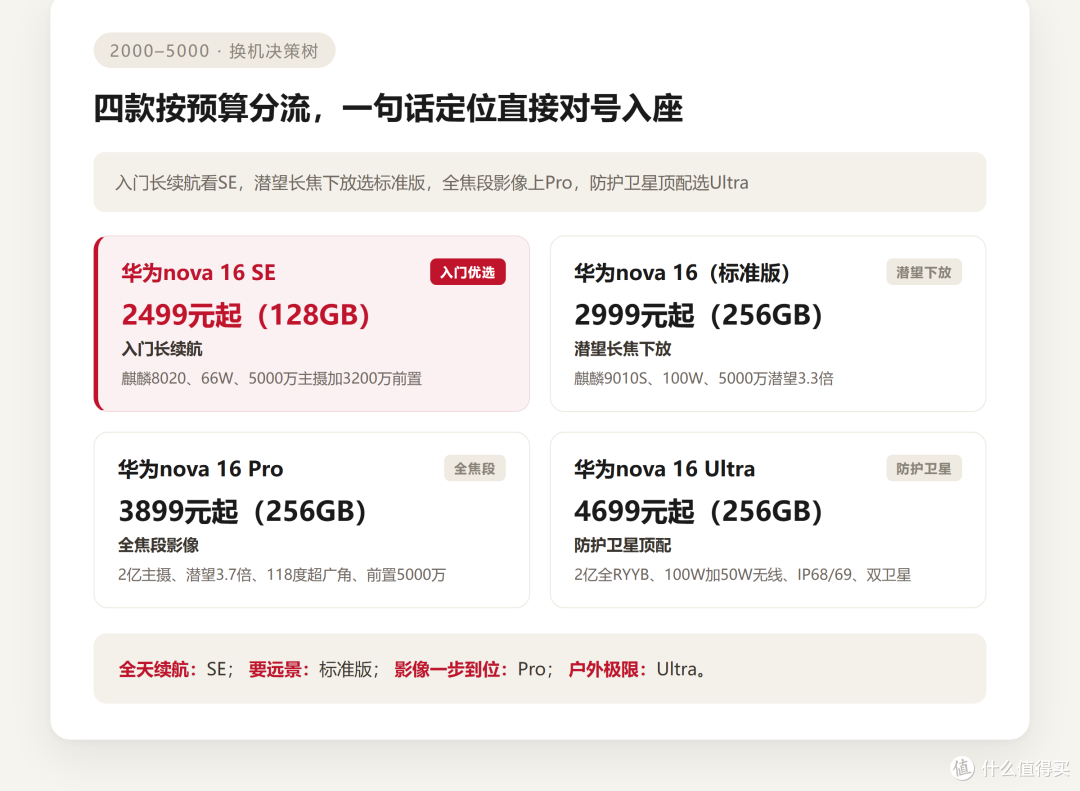Viewport: 1080px width, 791px height.
Task: Click the '2000–5000 · 换机决策树' pill tag
Action: coord(214,50)
